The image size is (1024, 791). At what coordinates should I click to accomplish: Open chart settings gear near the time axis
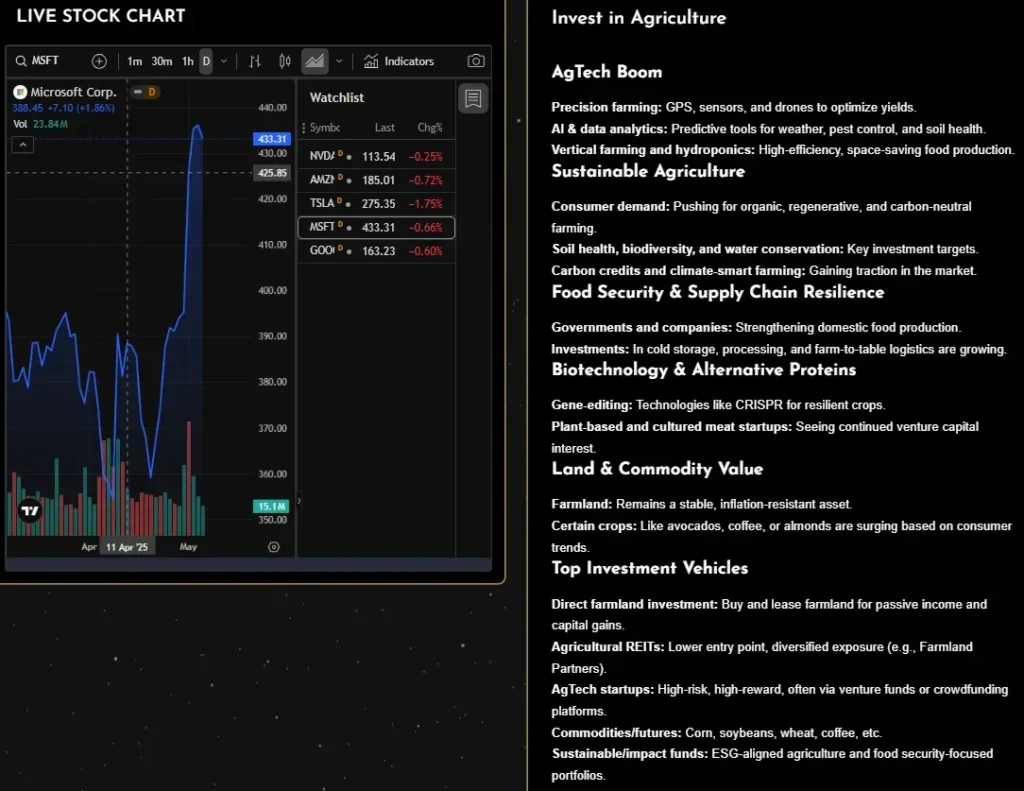pos(274,547)
